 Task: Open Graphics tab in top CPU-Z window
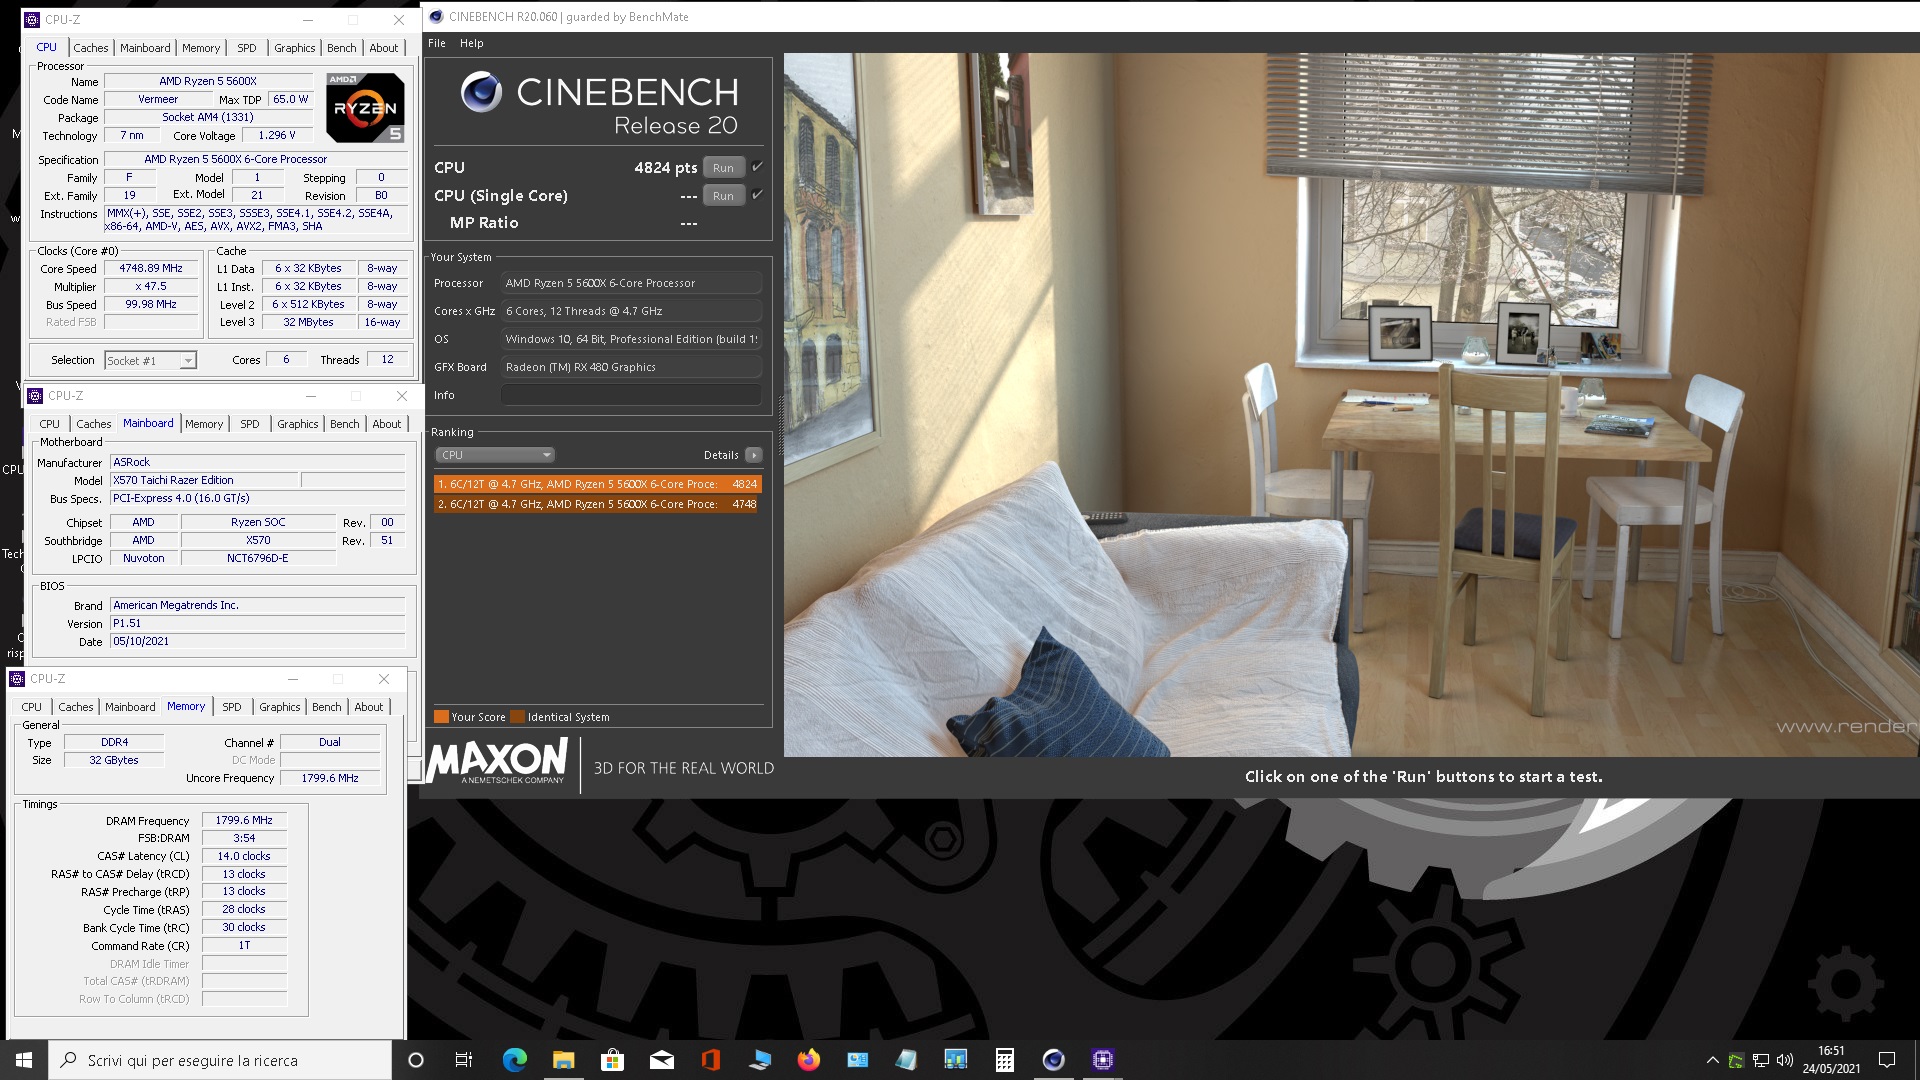(x=295, y=48)
